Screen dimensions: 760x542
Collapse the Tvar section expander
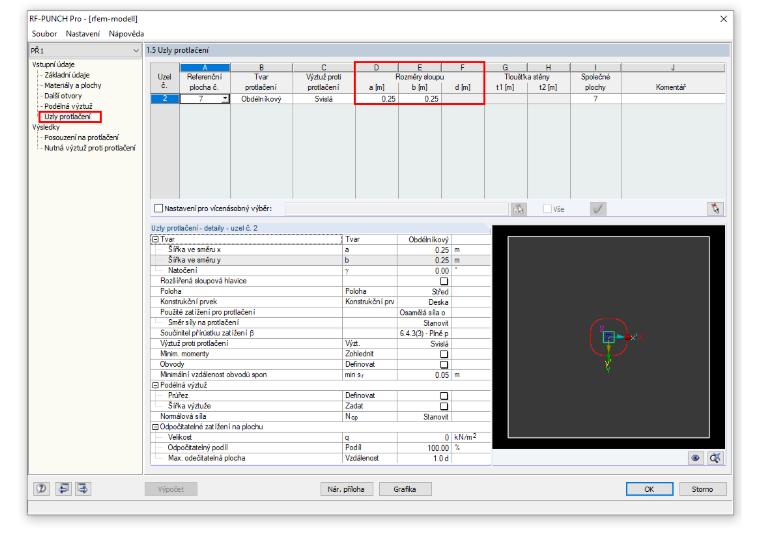coord(156,239)
